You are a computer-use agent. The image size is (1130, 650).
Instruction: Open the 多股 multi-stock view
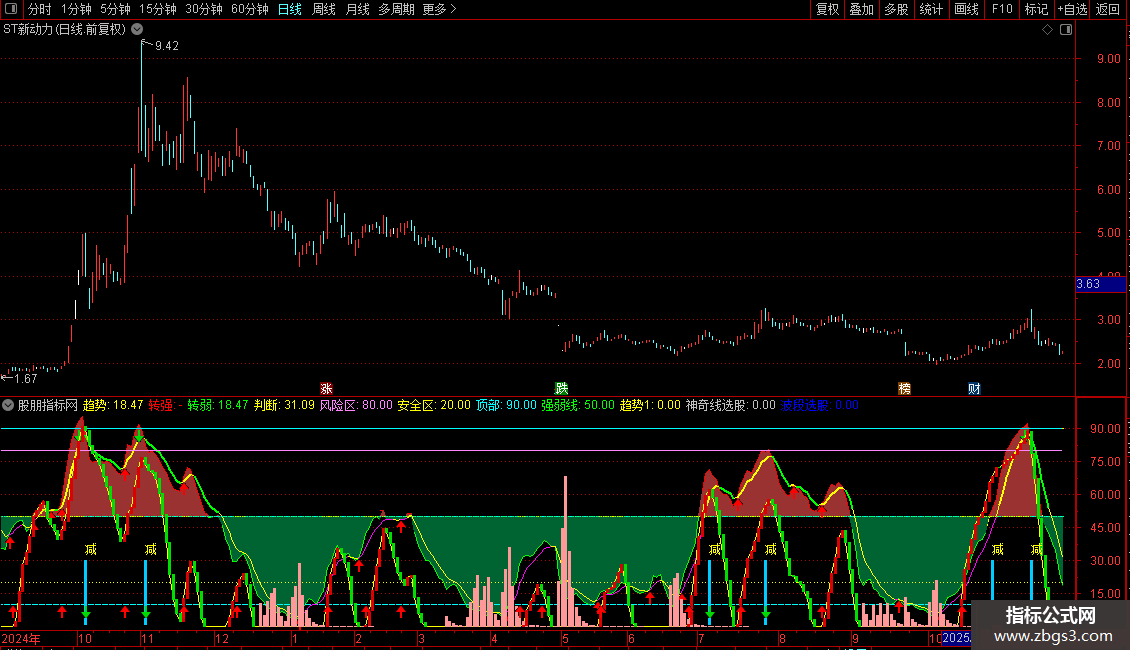pos(896,9)
